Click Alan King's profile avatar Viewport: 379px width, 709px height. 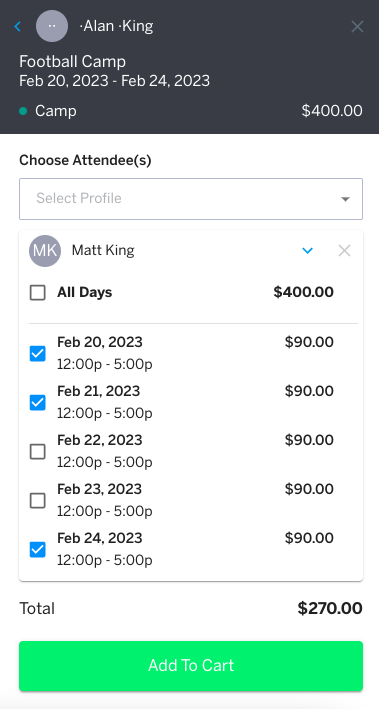pyautogui.click(x=52, y=26)
